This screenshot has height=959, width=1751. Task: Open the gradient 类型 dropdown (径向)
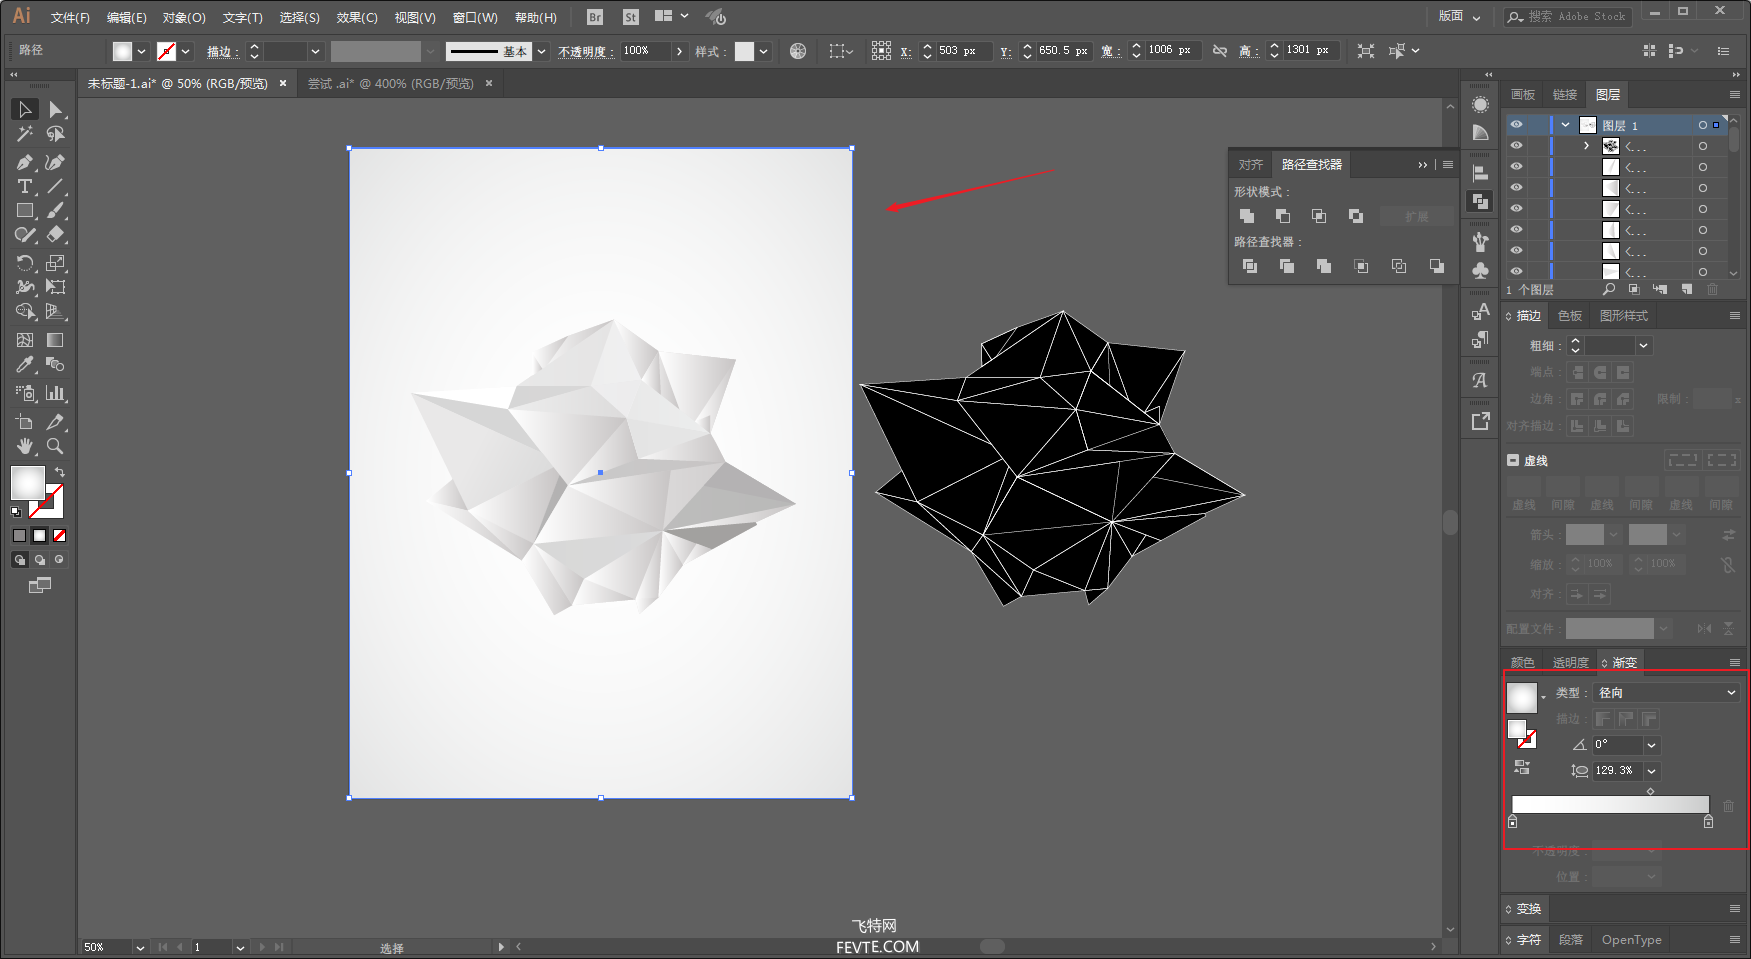(1667, 692)
